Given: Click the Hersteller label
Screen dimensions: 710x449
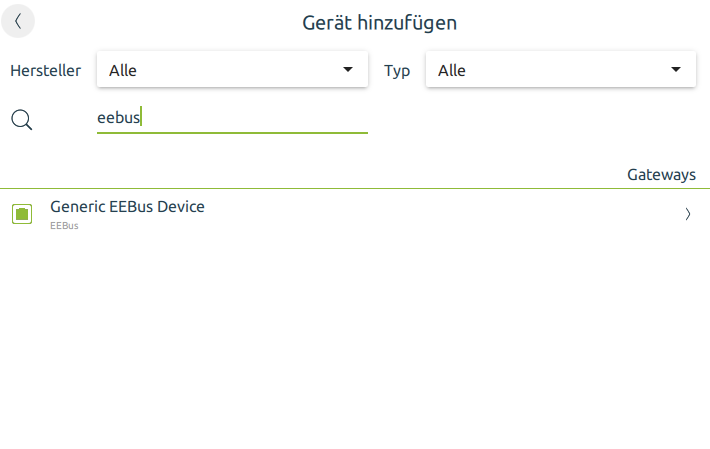Looking at the screenshot, I should [x=46, y=71].
